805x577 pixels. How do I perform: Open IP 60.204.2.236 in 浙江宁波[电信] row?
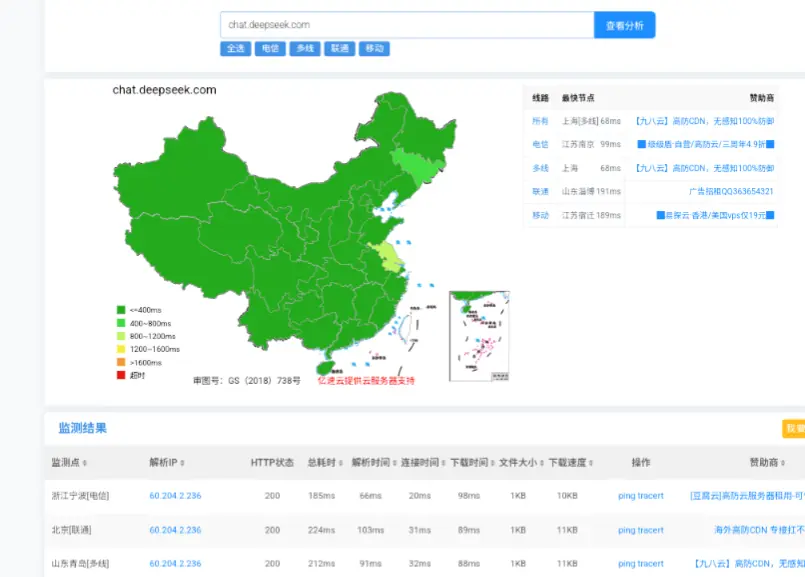[175, 496]
